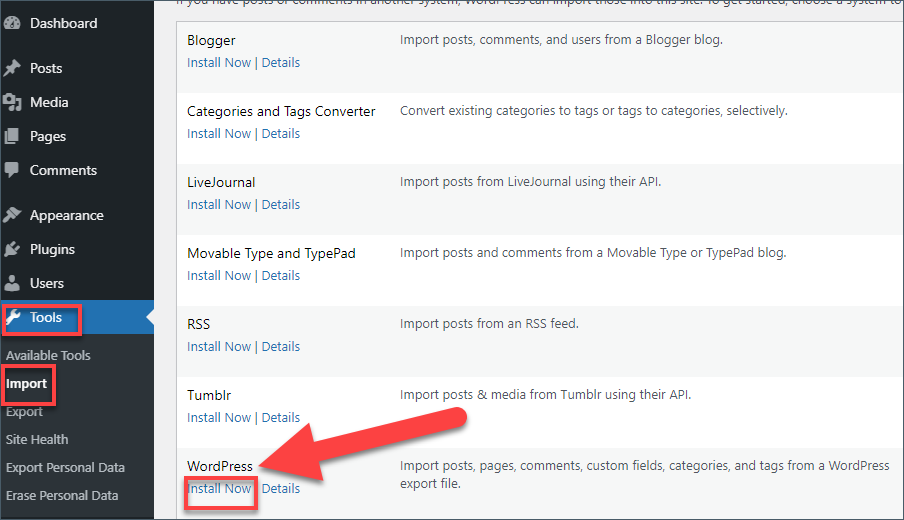Open the Site Health submenu item
Viewport: 904px width, 520px height.
[37, 439]
